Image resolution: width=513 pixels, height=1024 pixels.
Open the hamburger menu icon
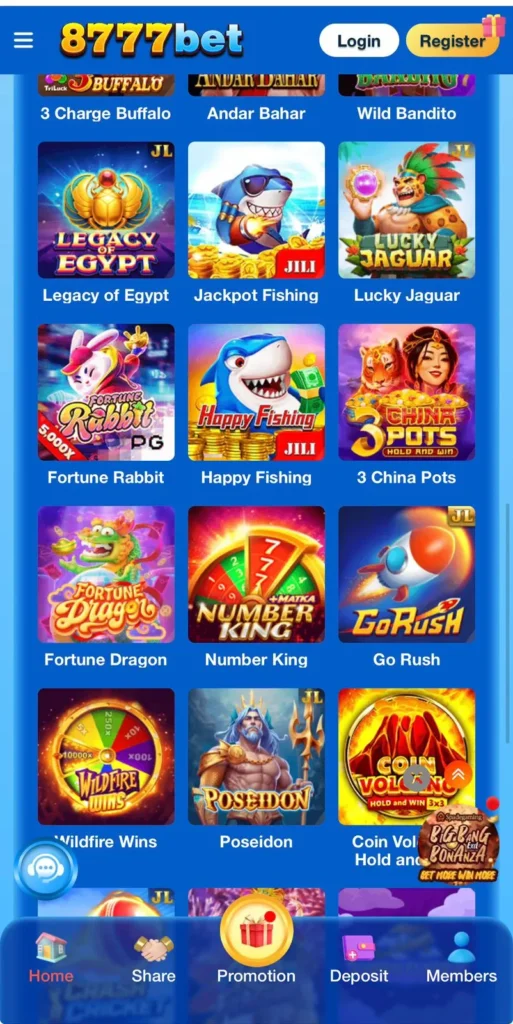point(23,40)
